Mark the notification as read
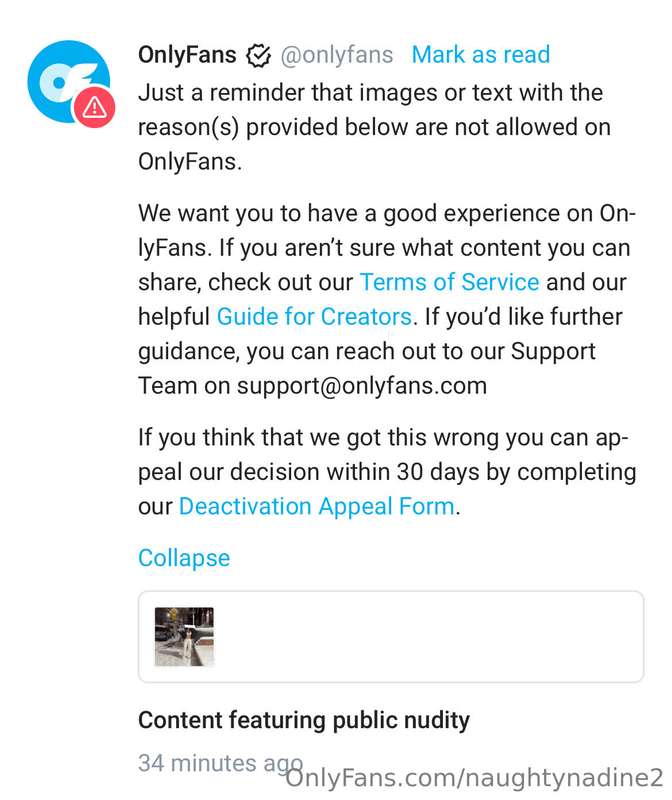The image size is (672, 800). click(481, 55)
